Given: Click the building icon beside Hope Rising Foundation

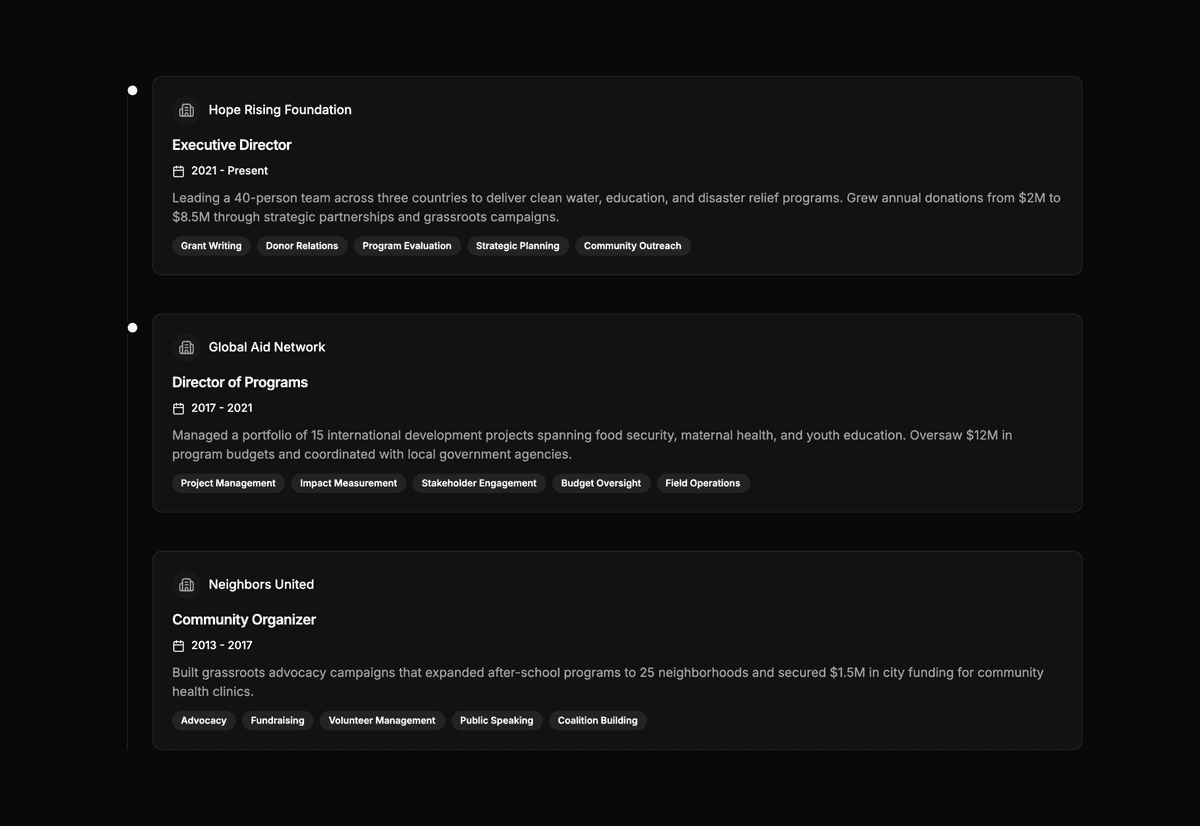Looking at the screenshot, I should (x=187, y=110).
